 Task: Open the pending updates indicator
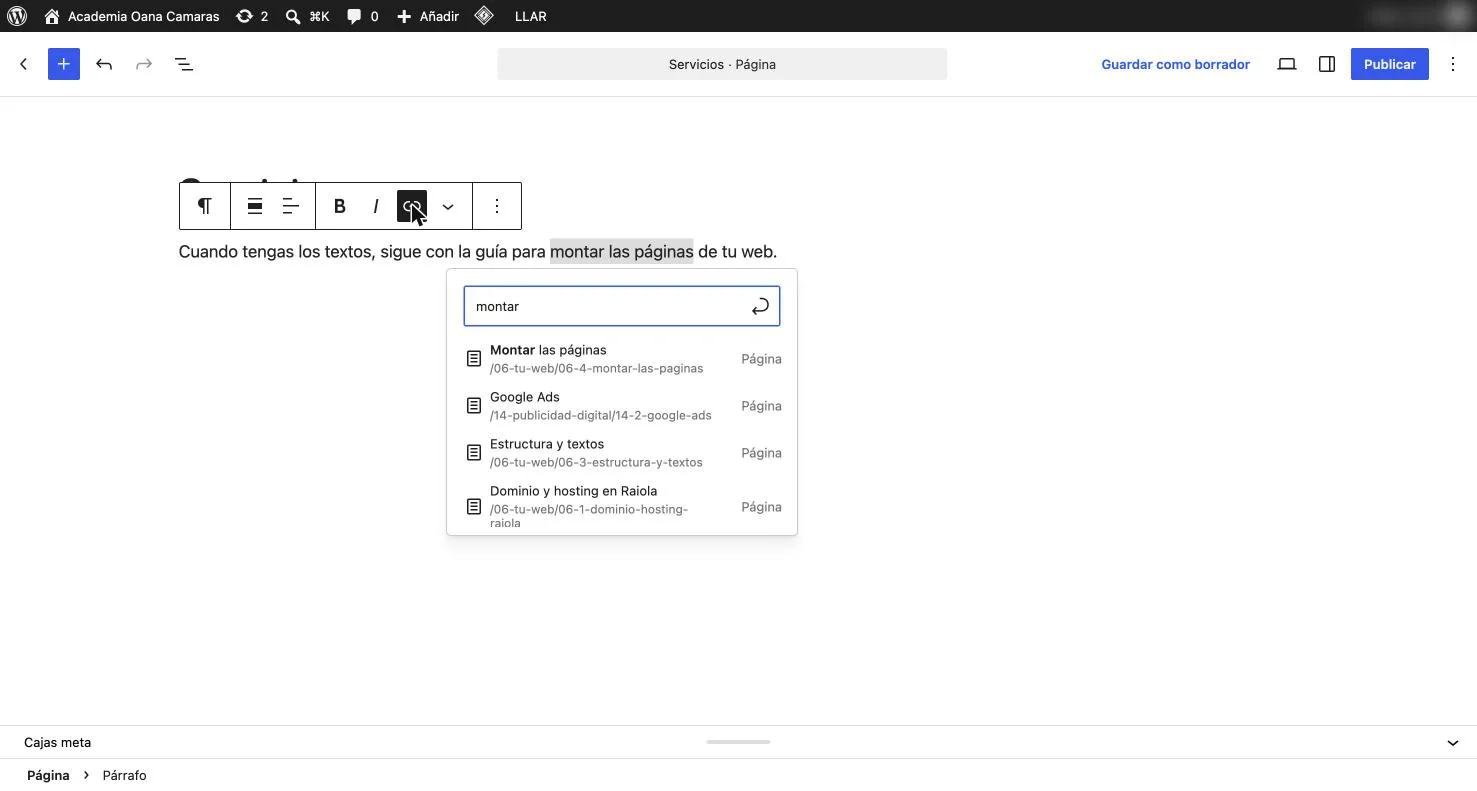tap(252, 16)
